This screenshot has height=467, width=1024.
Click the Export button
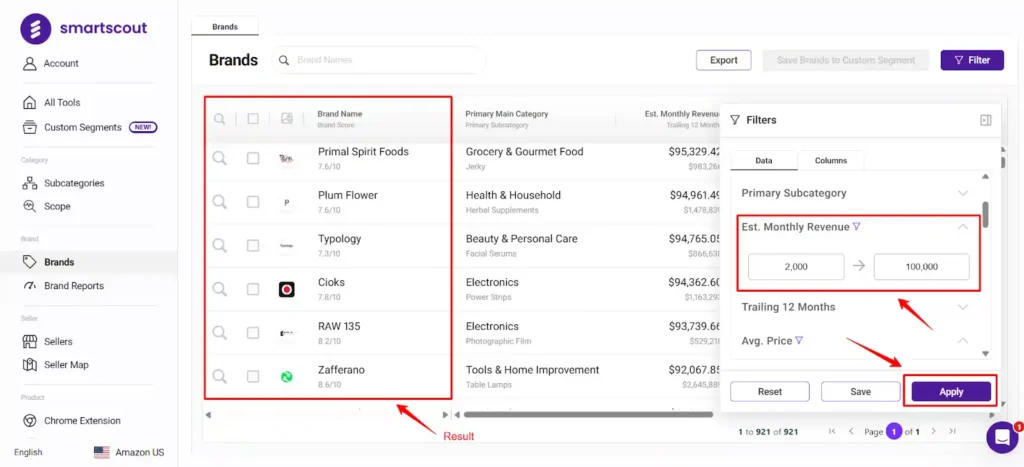point(724,60)
